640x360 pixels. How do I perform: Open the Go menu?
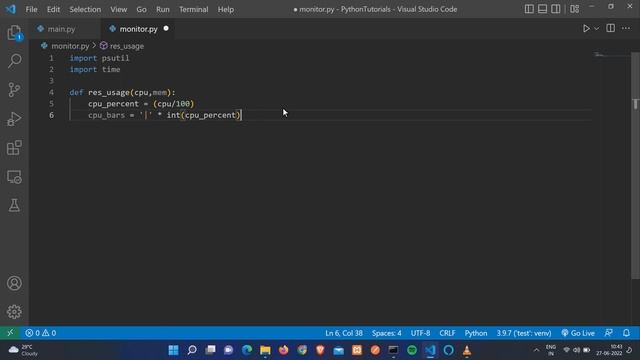141,9
